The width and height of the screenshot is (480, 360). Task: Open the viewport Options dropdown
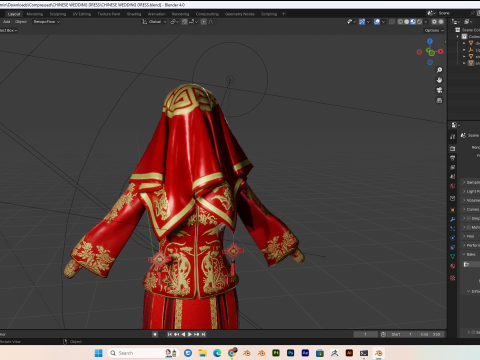pos(434,30)
